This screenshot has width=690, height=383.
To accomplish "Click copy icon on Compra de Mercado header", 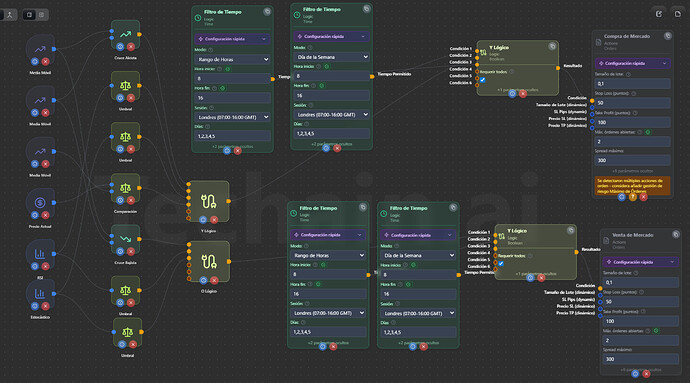I will pos(668,36).
